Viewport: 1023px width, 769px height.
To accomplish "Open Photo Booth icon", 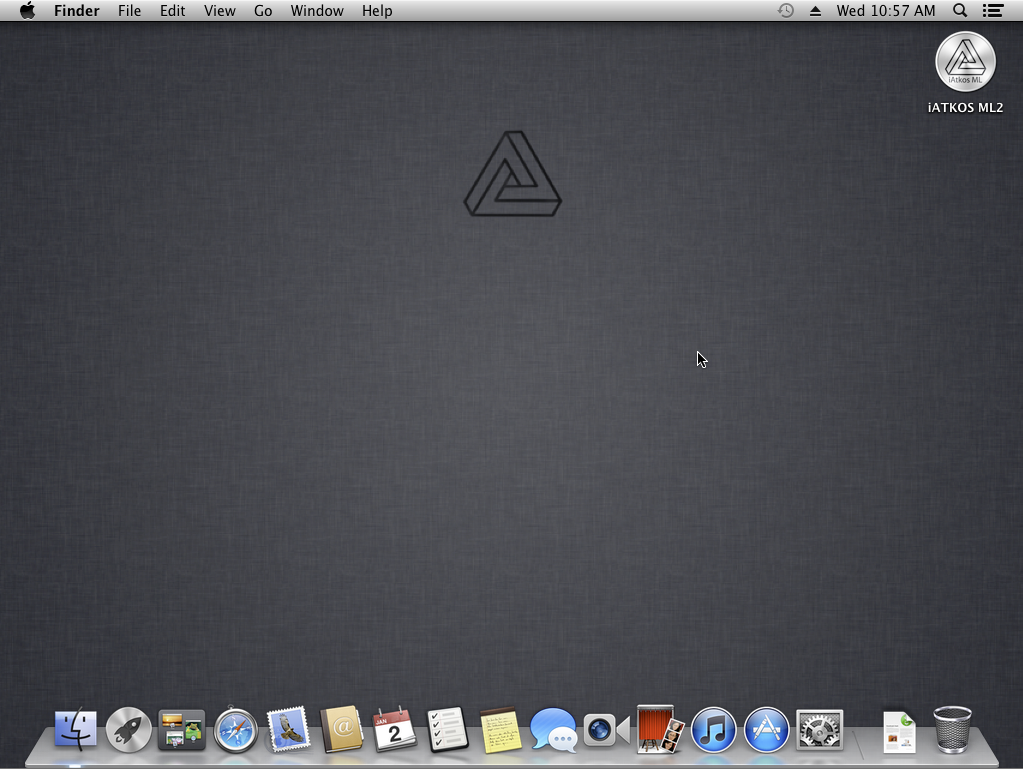I will pyautogui.click(x=660, y=729).
